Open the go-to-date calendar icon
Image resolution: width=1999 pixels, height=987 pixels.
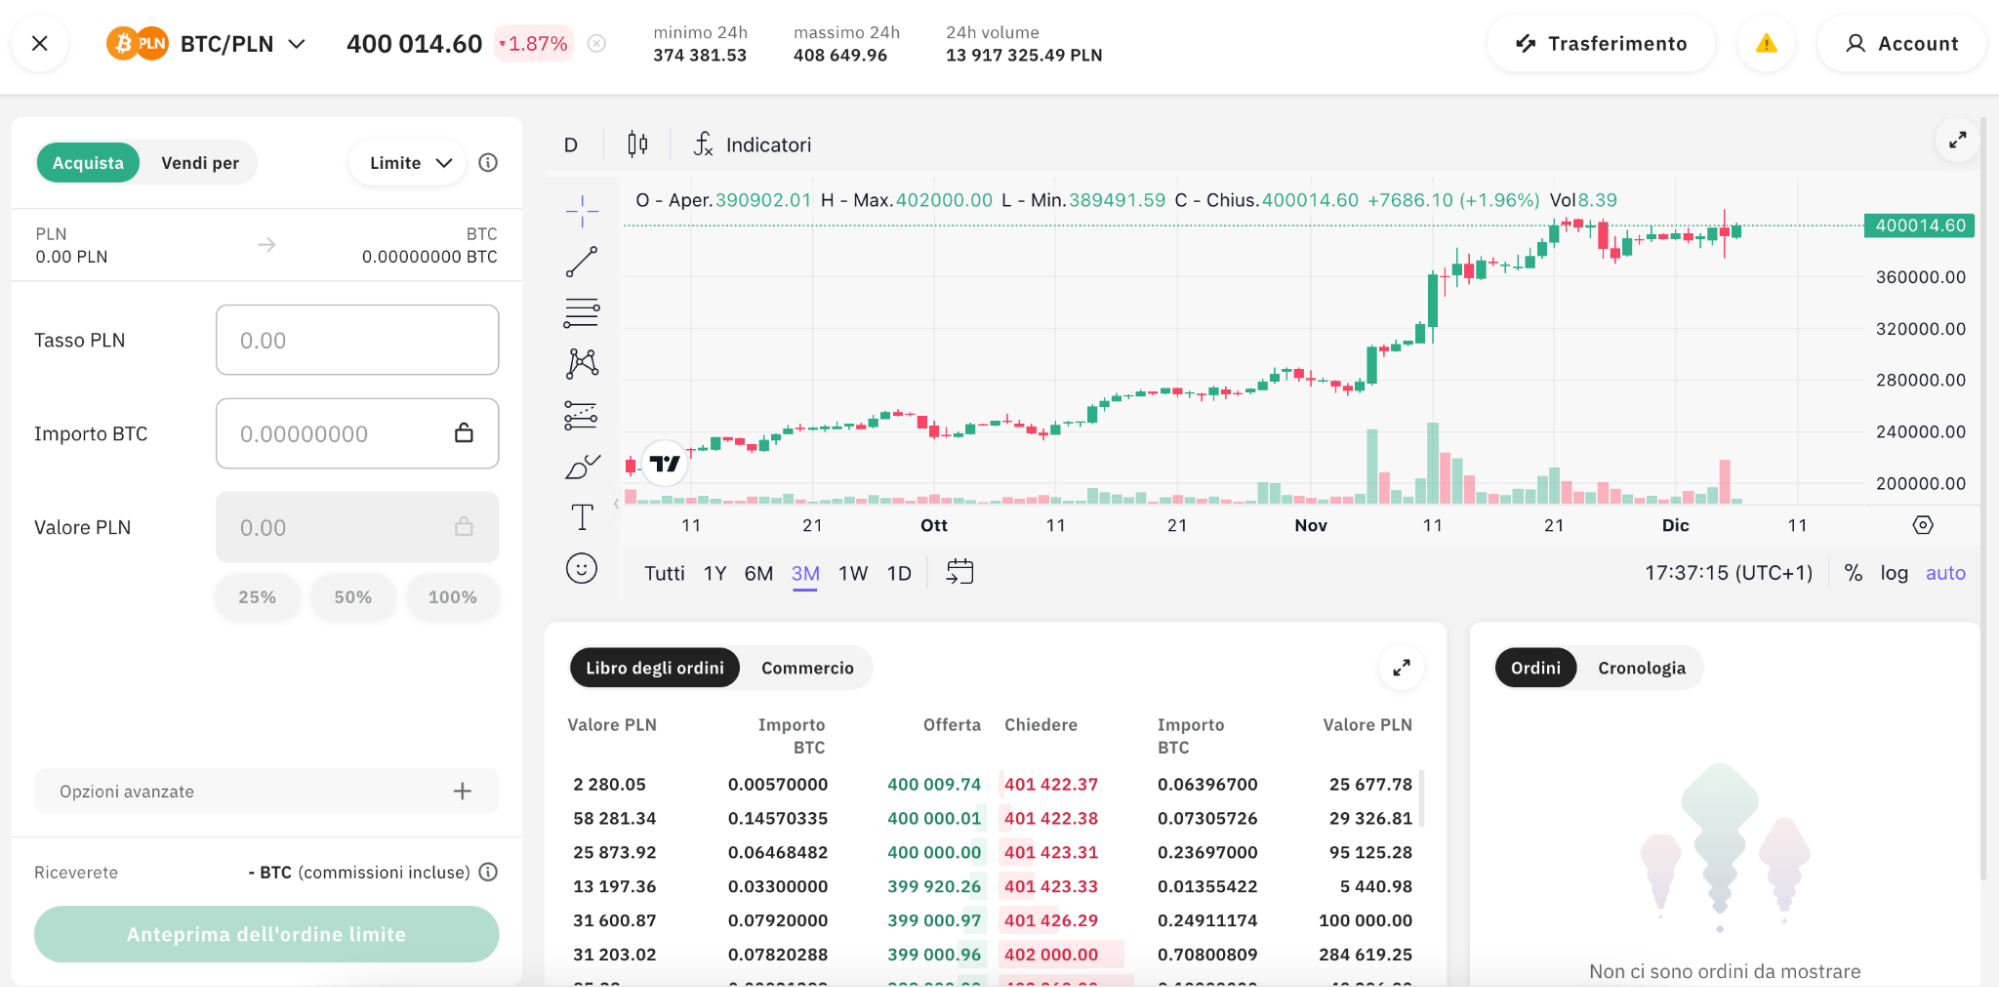959,572
